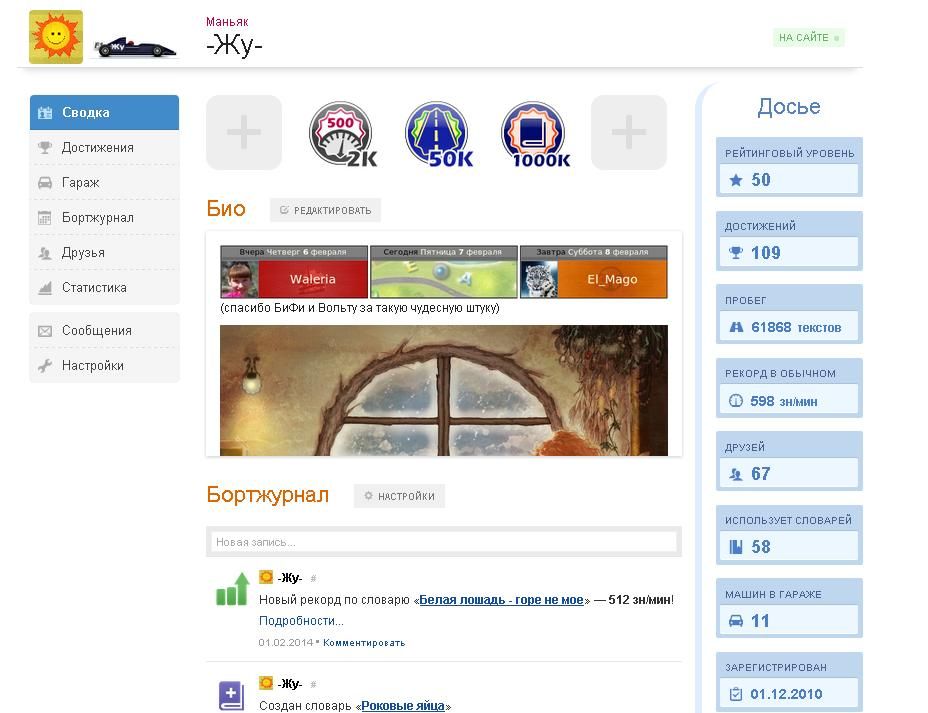Expand the Подробности link of the record entry

[301, 621]
